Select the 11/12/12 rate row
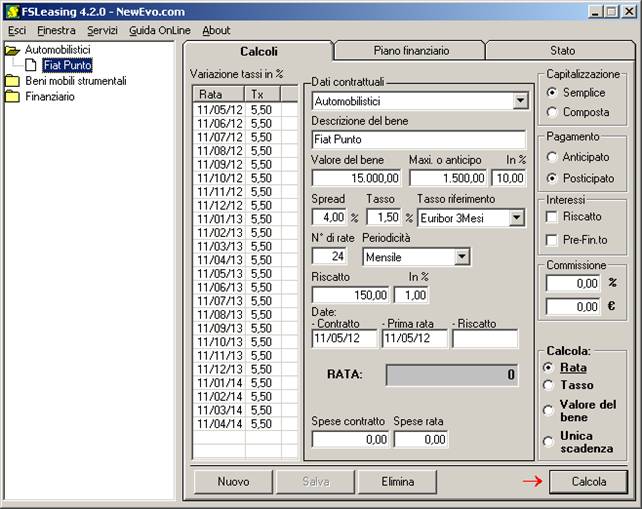Image resolution: width=642 pixels, height=509 pixels. (x=245, y=206)
